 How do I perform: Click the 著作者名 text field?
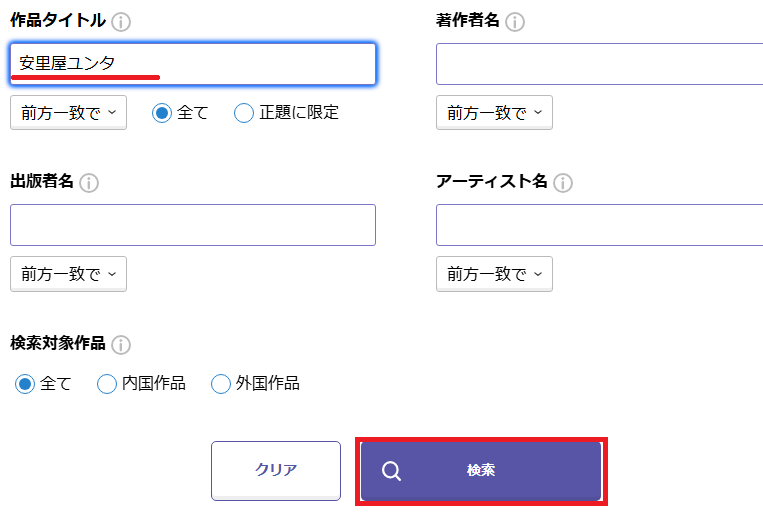click(600, 64)
